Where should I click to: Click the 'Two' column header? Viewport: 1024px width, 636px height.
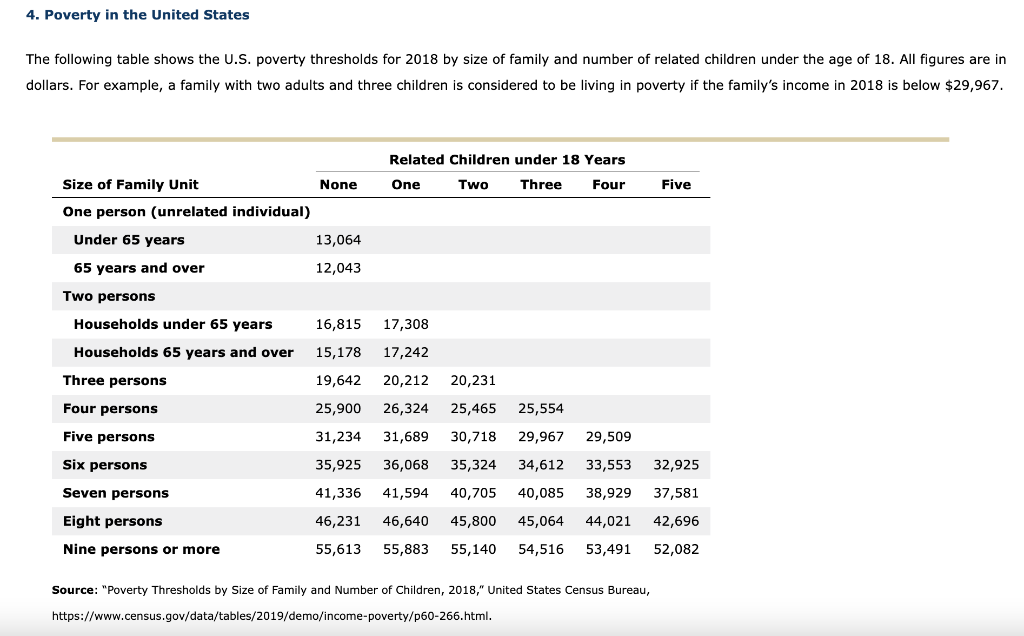pos(473,185)
